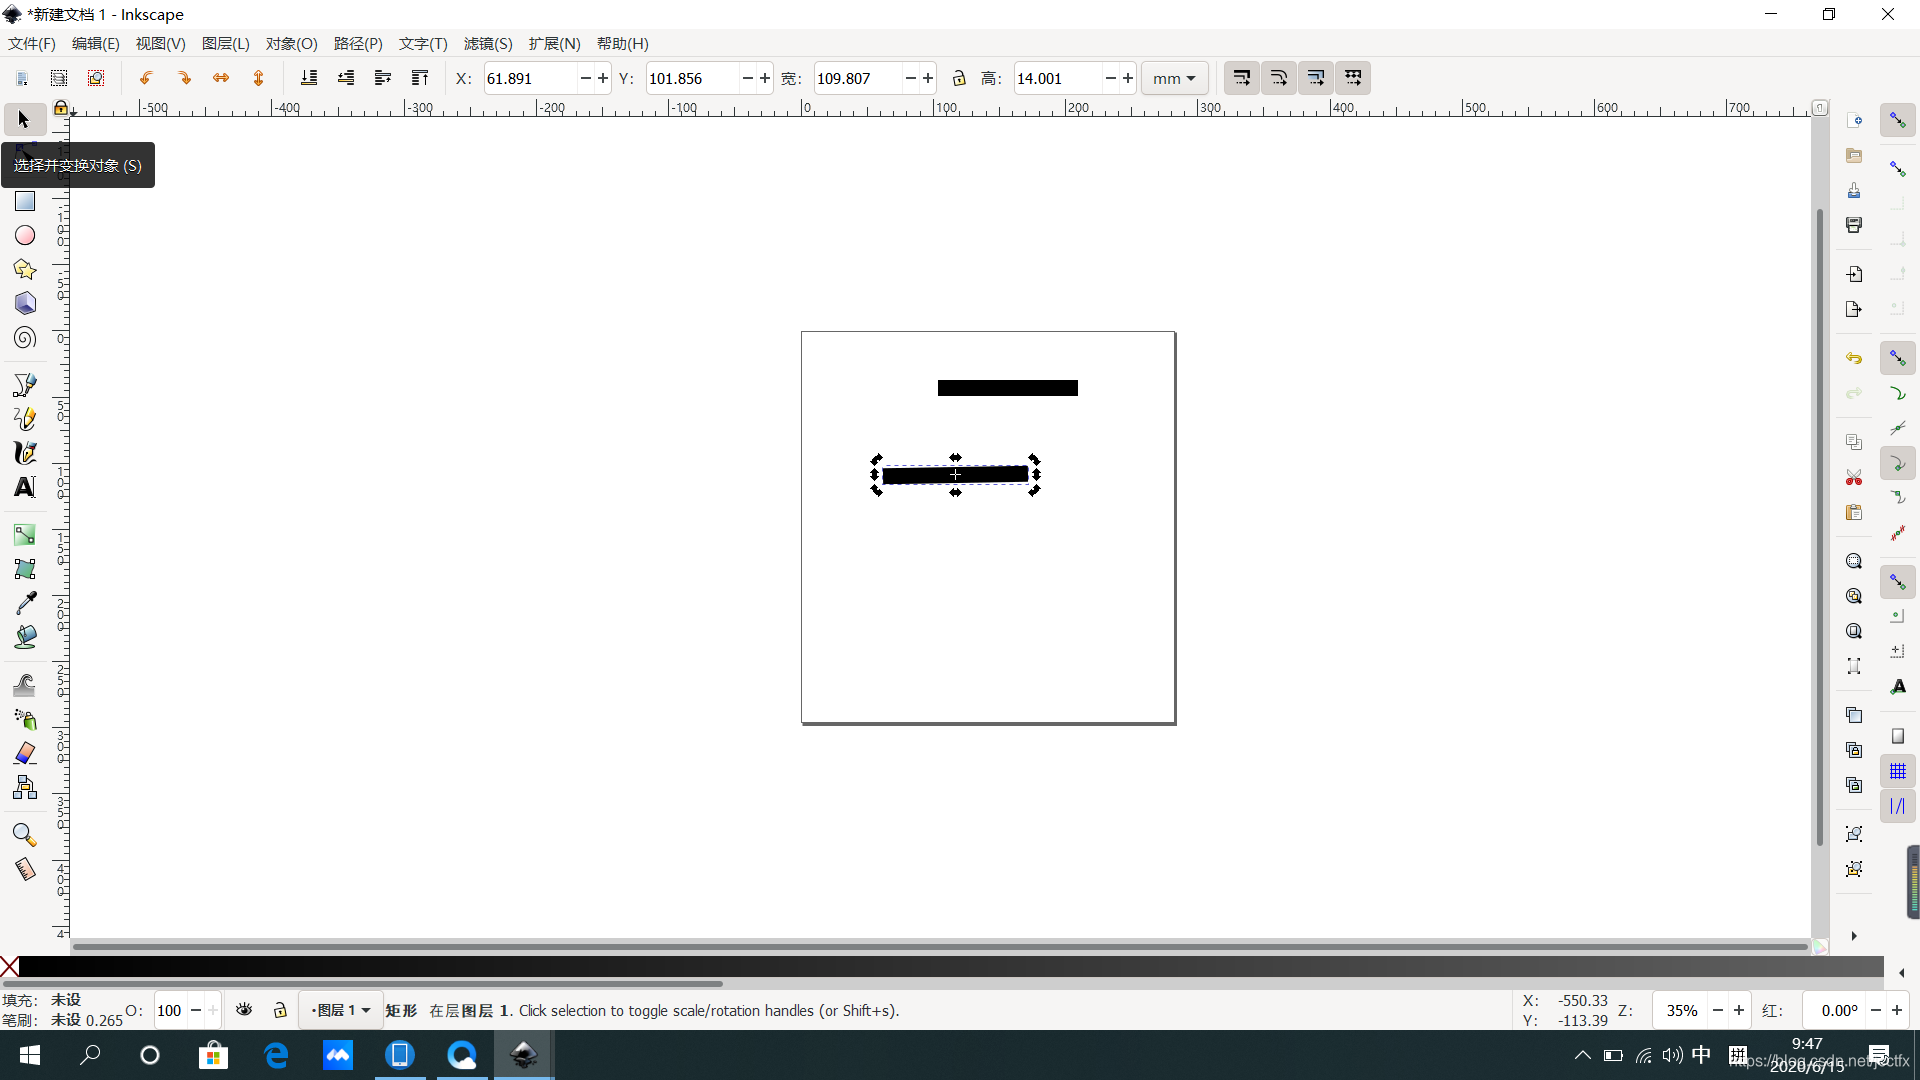The width and height of the screenshot is (1920, 1080).
Task: Flip selection horizontally icon
Action: click(221, 78)
